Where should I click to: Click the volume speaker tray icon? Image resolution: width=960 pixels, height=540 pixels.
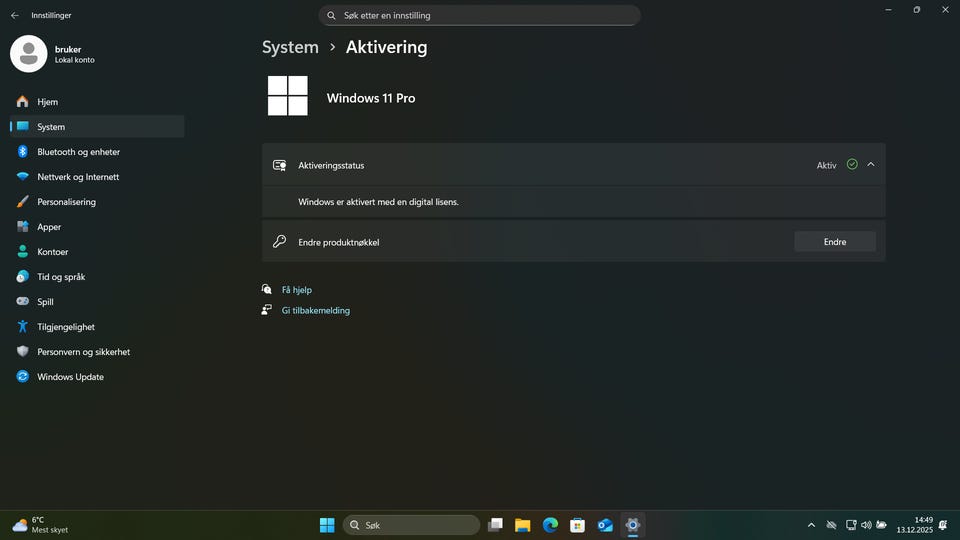tap(866, 525)
